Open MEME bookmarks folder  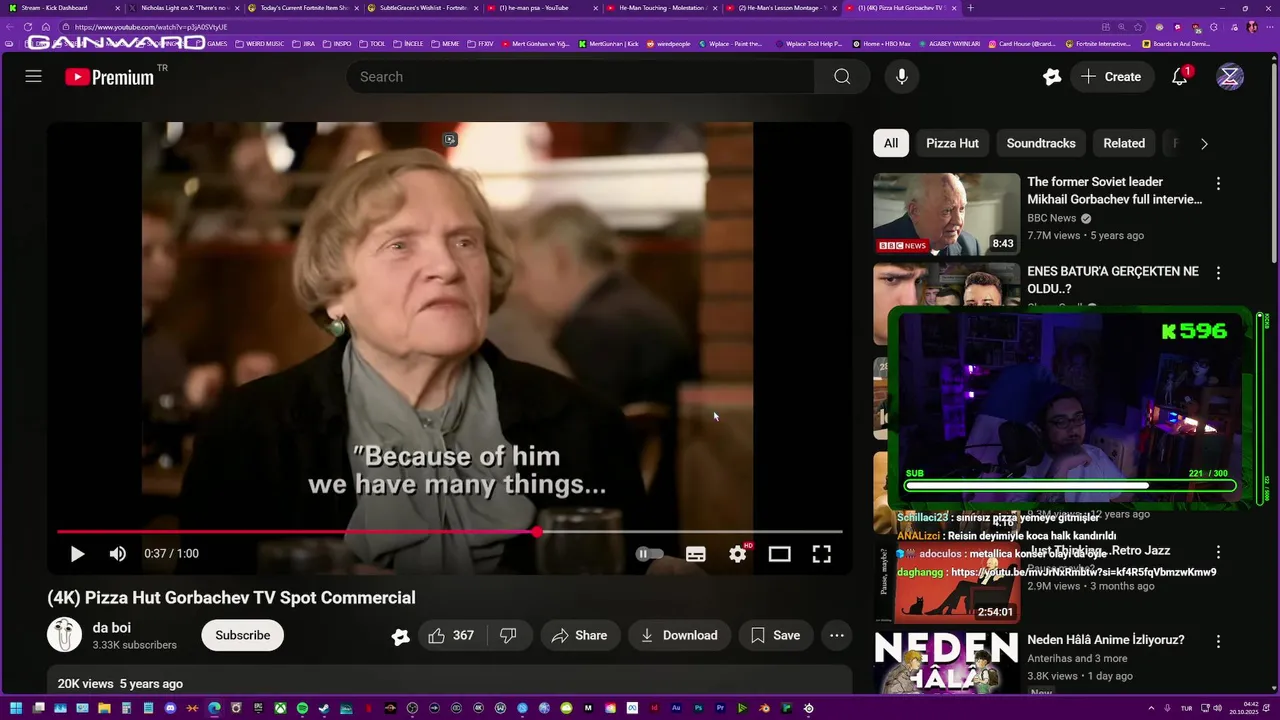click(445, 44)
